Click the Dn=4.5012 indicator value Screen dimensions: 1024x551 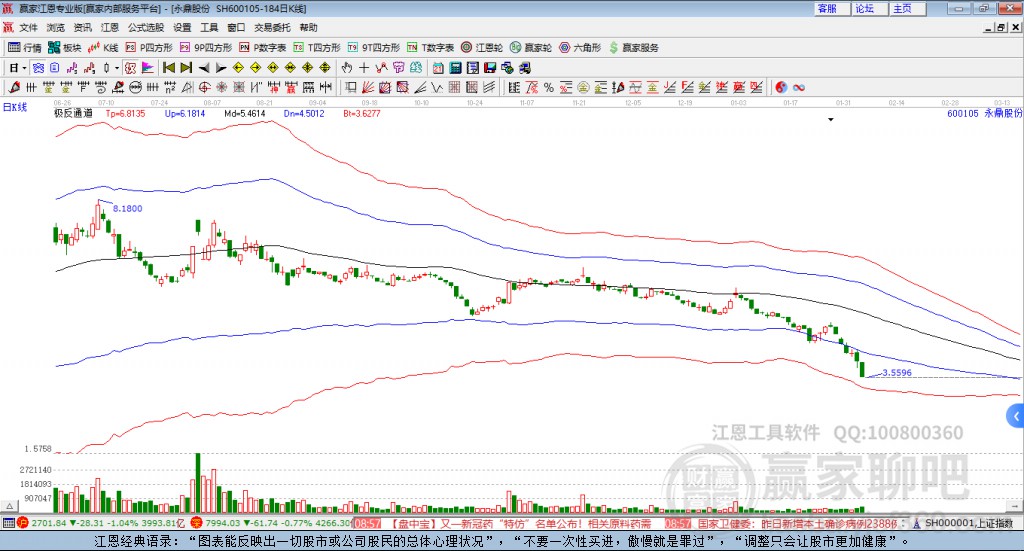304,113
